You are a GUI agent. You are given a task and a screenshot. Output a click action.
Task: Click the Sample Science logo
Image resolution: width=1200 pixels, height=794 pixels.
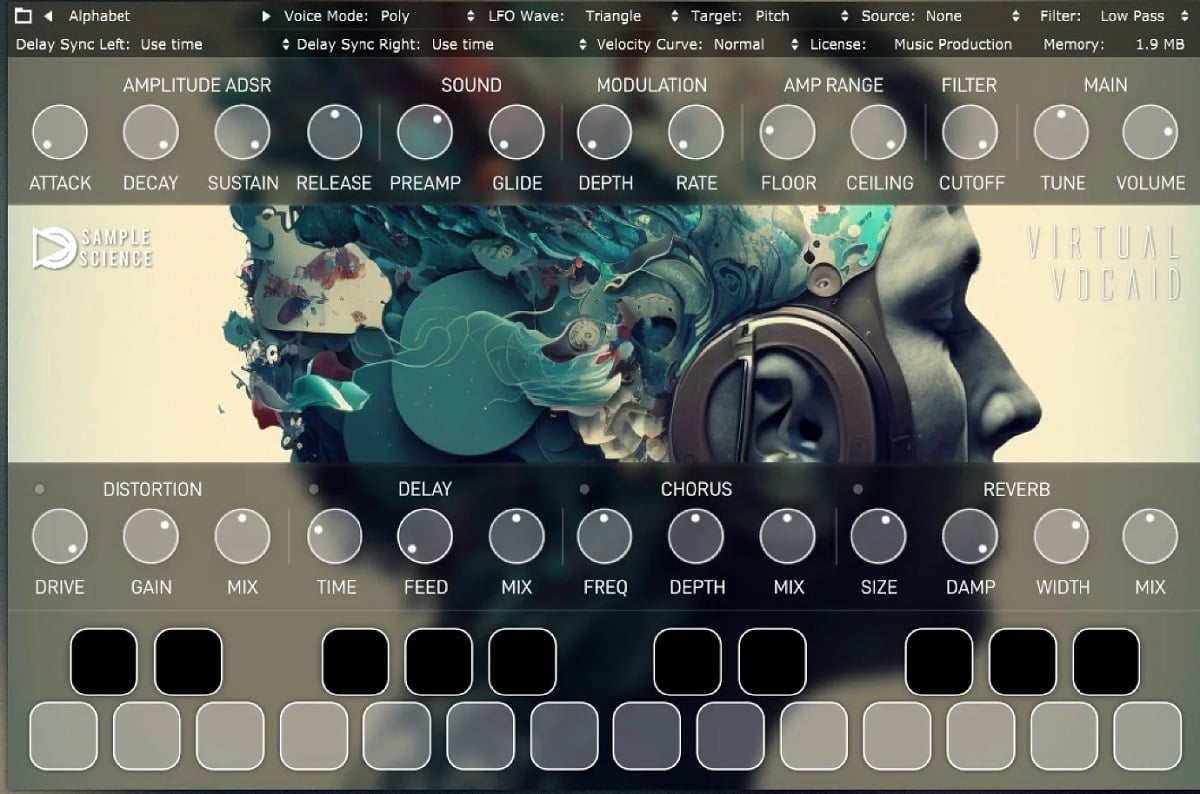pos(92,248)
